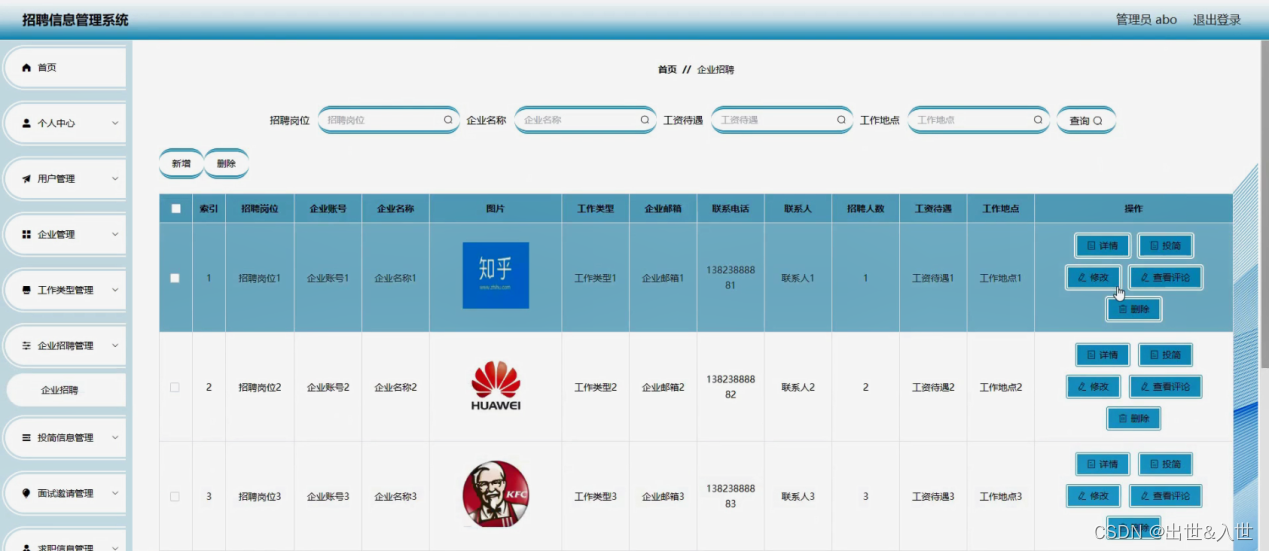Click 投简 button in row 招聘岗位2

tap(1165, 355)
